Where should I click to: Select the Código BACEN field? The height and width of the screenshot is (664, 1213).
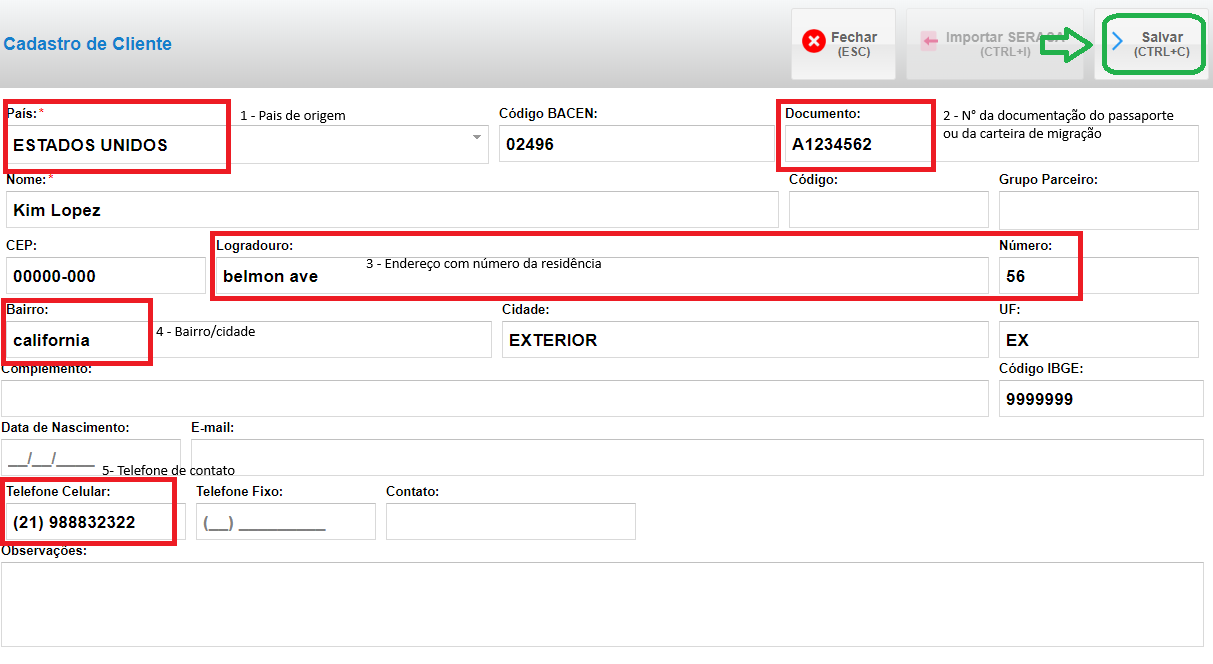click(636, 144)
